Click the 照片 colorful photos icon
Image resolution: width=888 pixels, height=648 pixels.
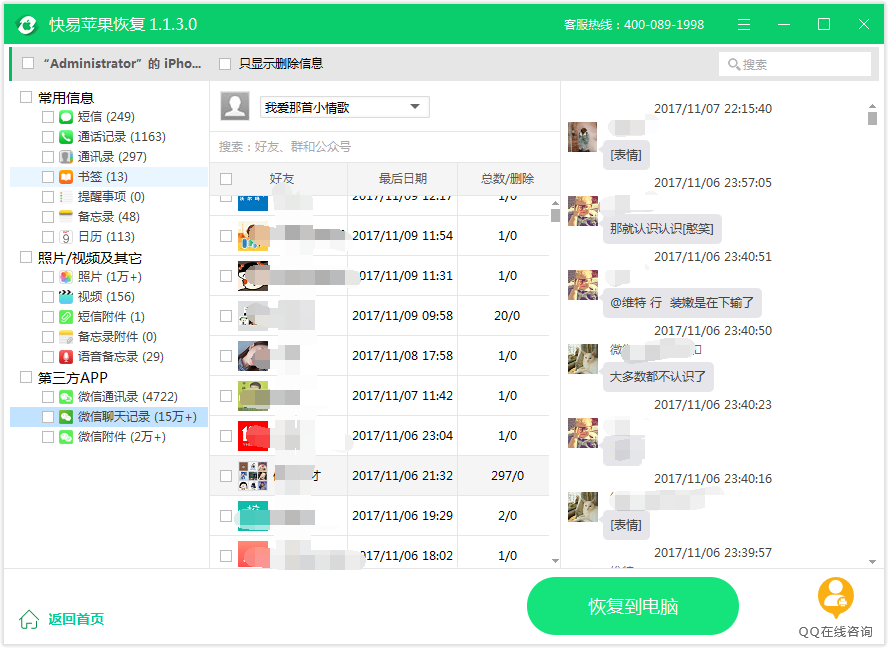click(x=66, y=277)
